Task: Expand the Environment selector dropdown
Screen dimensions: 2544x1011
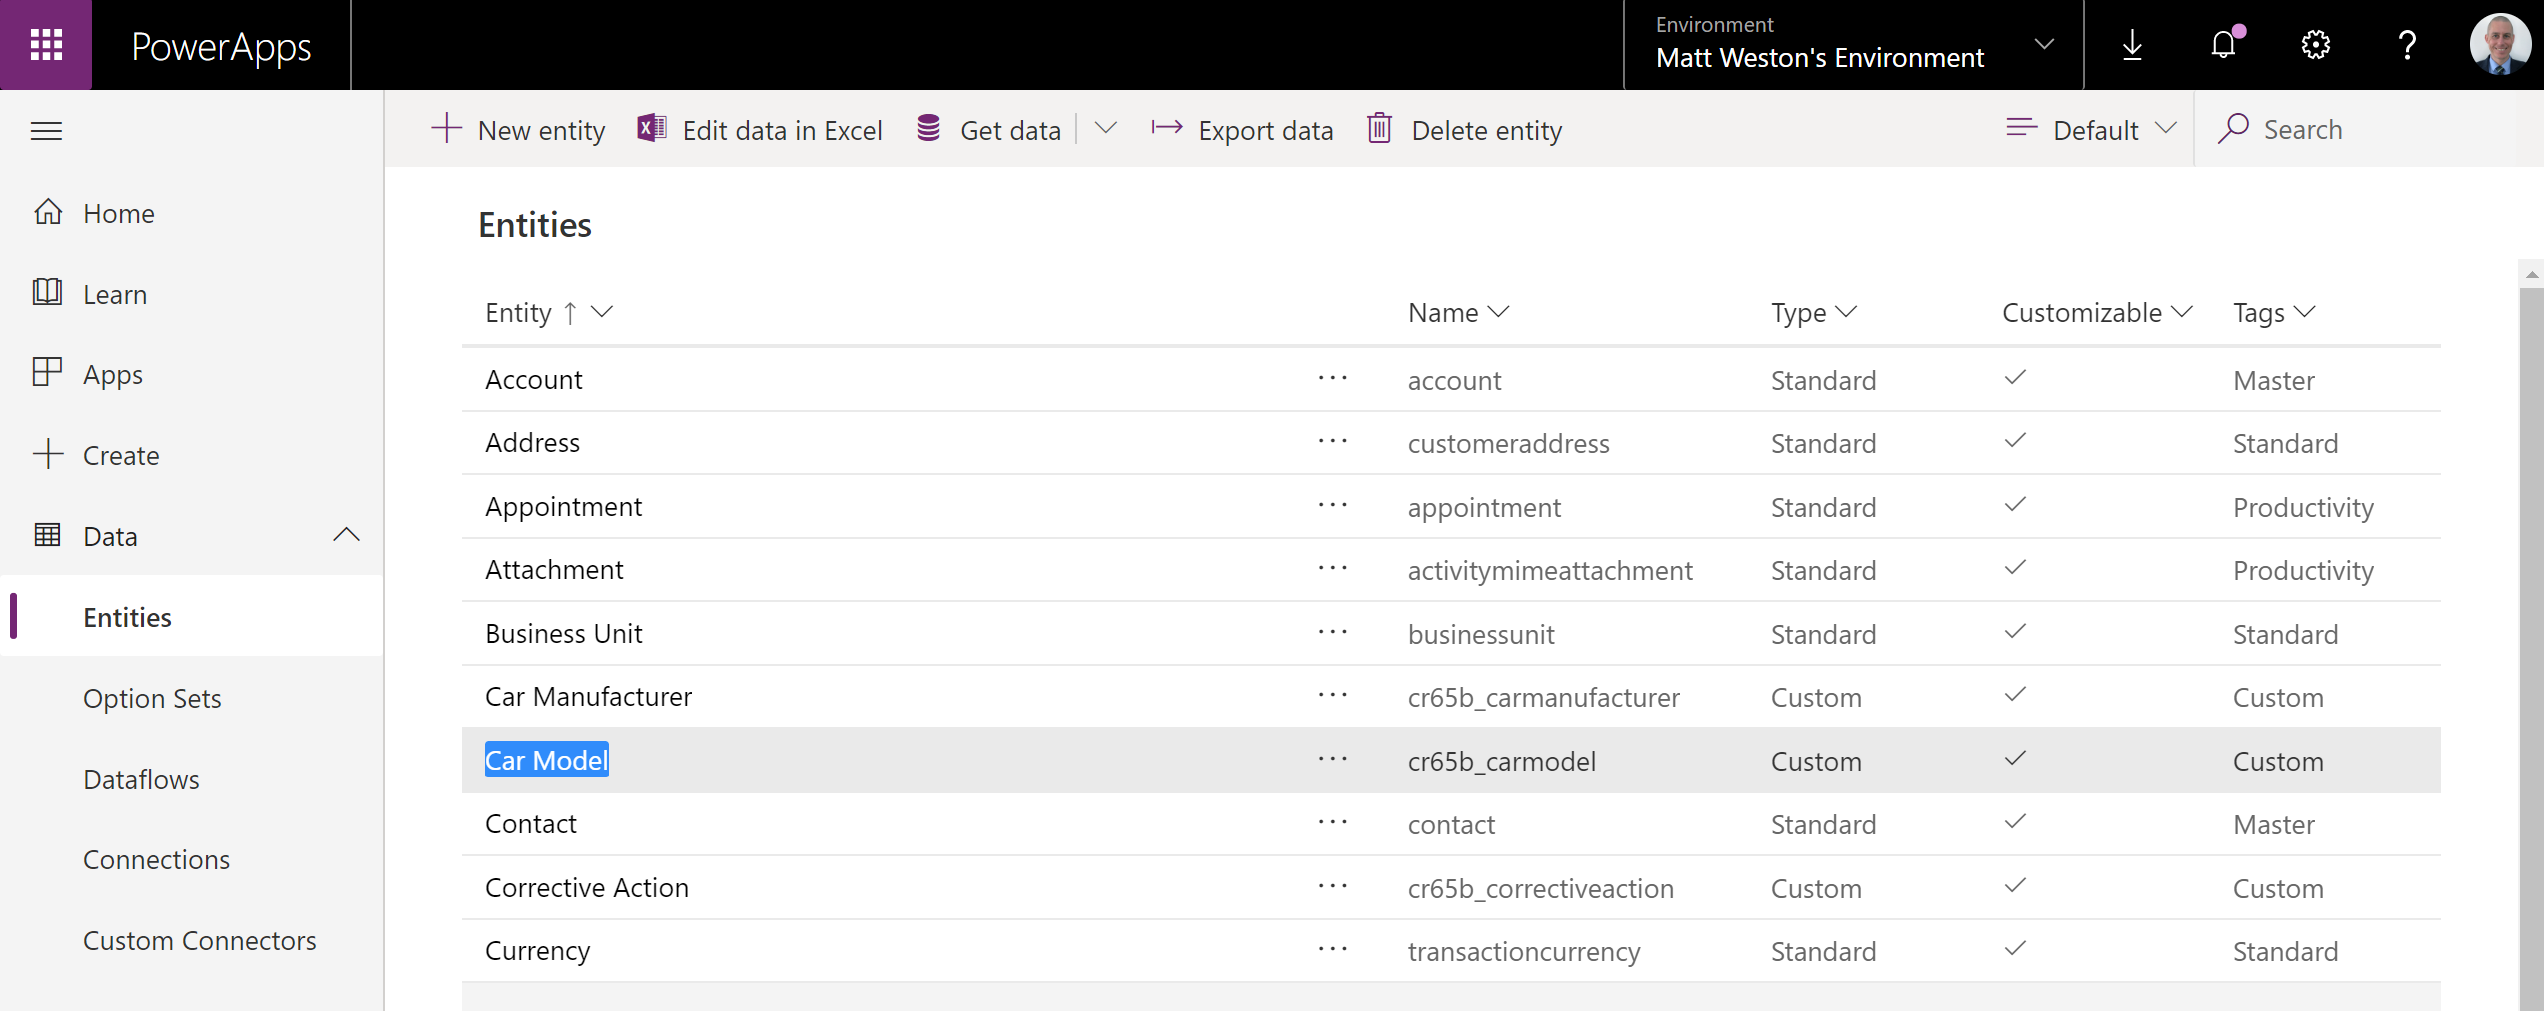Action: pyautogui.click(x=2044, y=45)
